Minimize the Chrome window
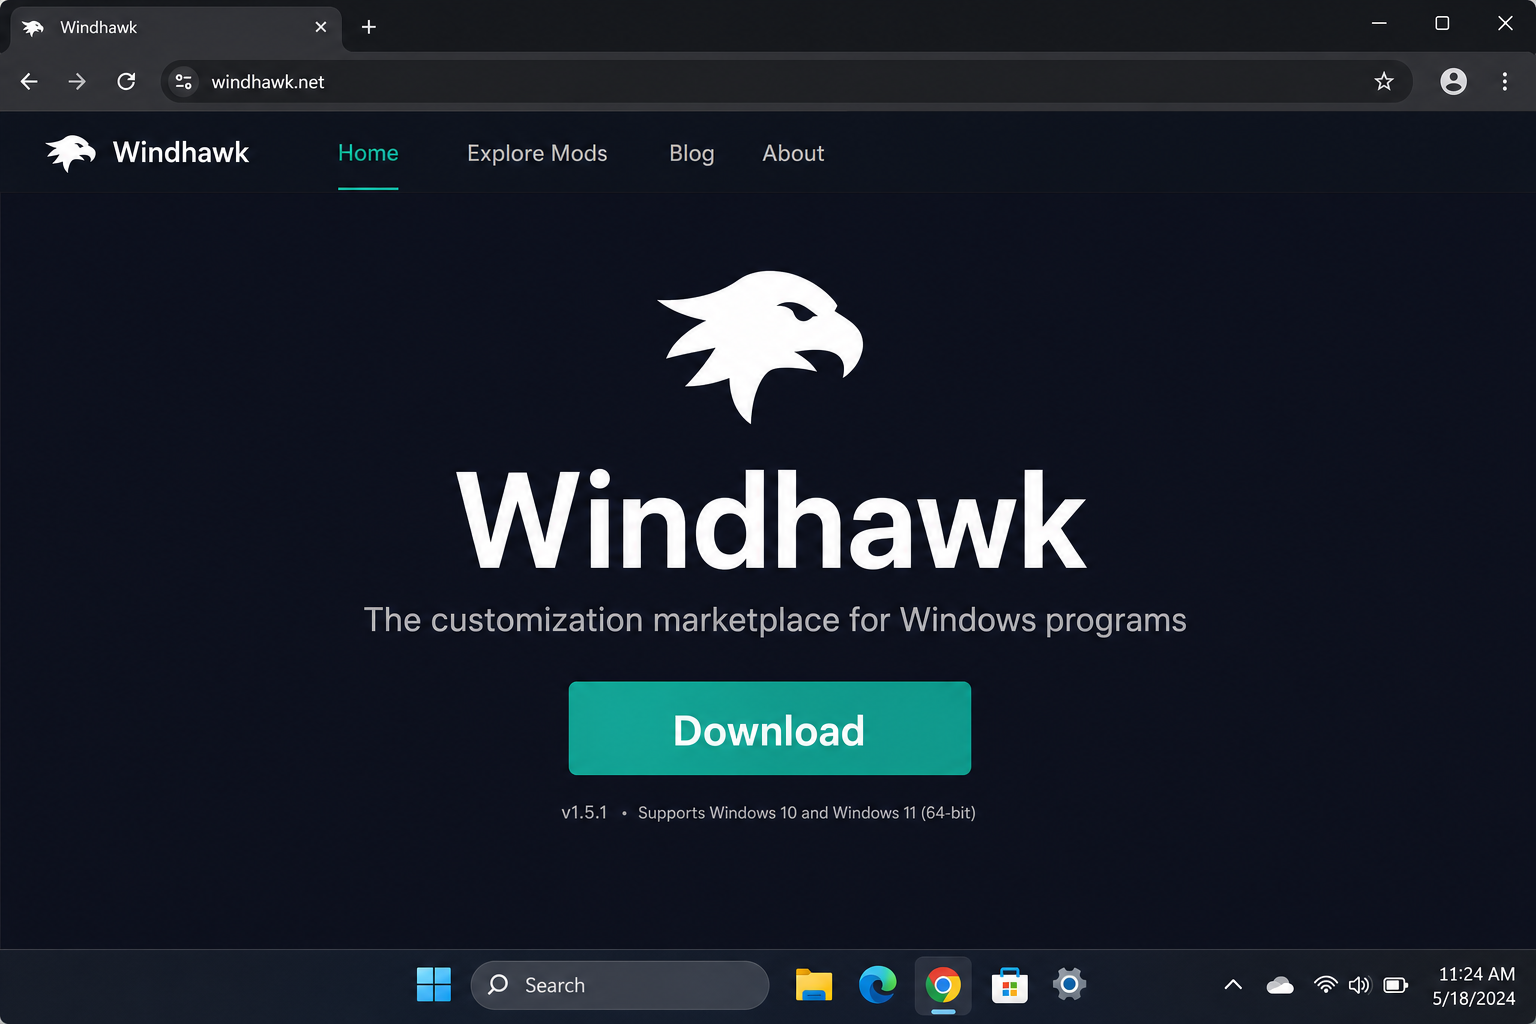The image size is (1536, 1024). tap(1379, 23)
